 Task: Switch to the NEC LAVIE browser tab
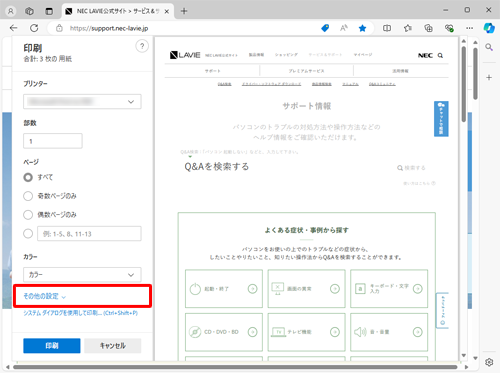pos(118,11)
